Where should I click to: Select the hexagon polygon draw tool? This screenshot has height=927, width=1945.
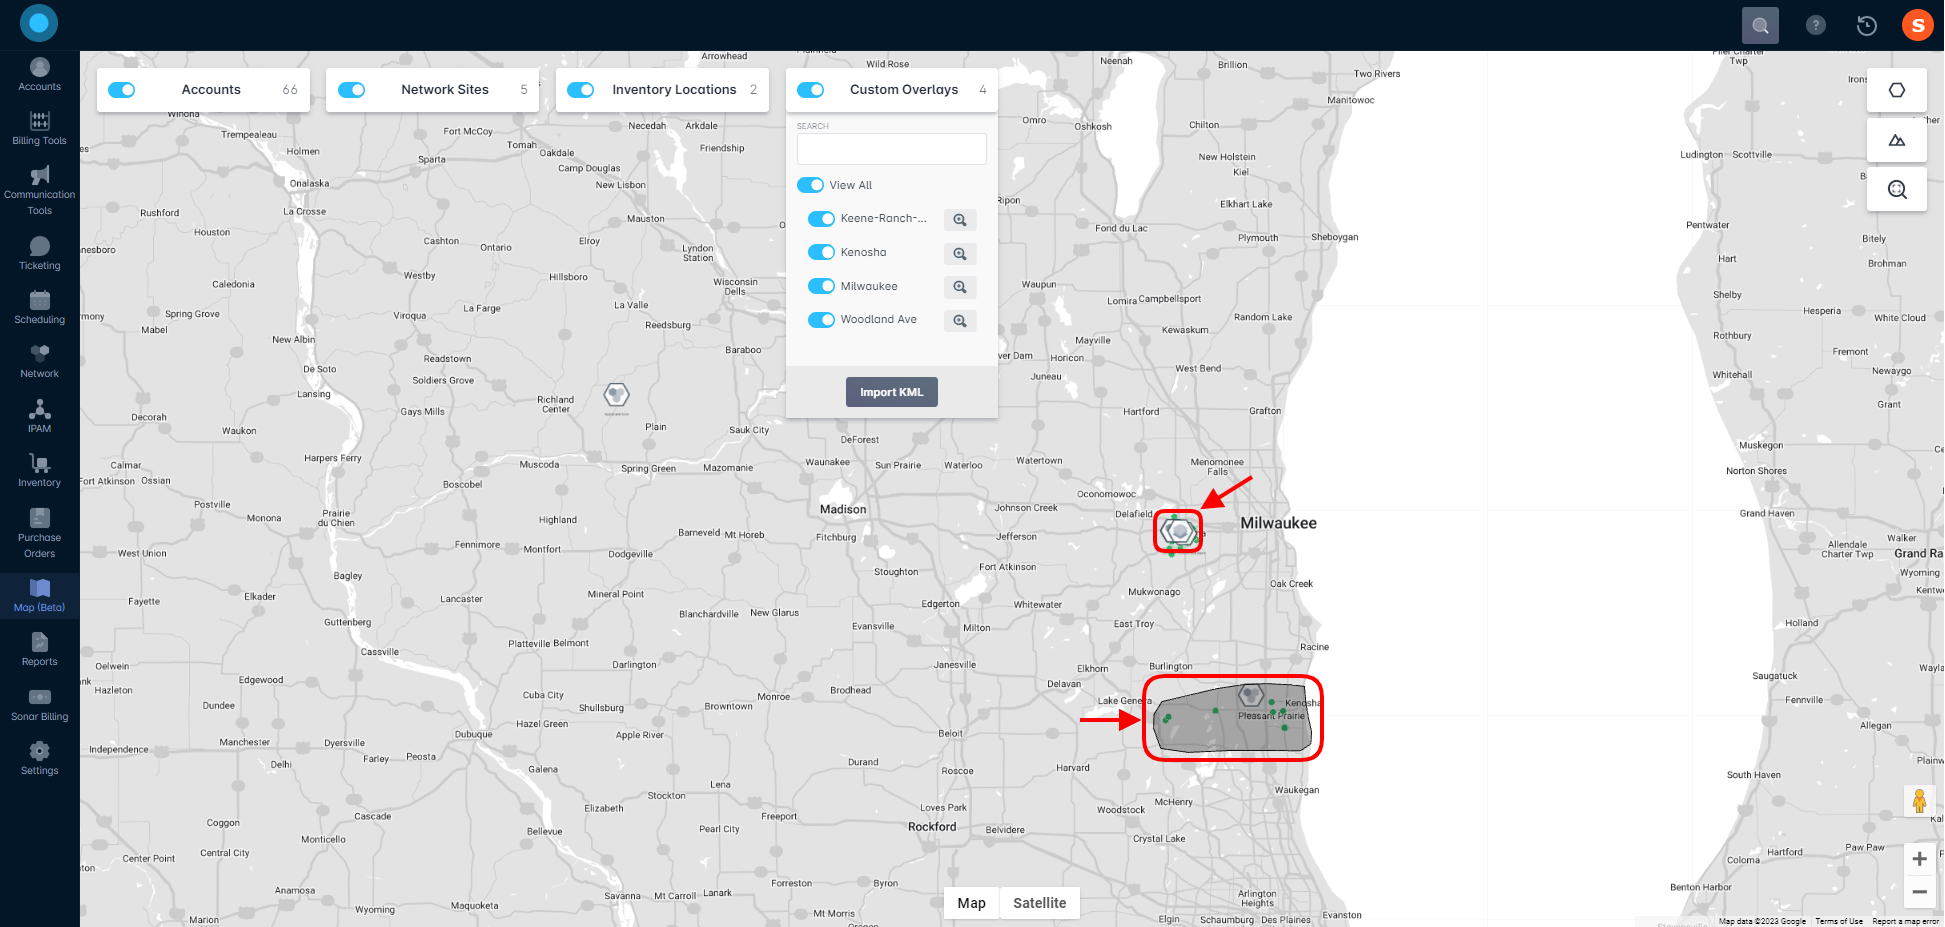tap(1896, 90)
